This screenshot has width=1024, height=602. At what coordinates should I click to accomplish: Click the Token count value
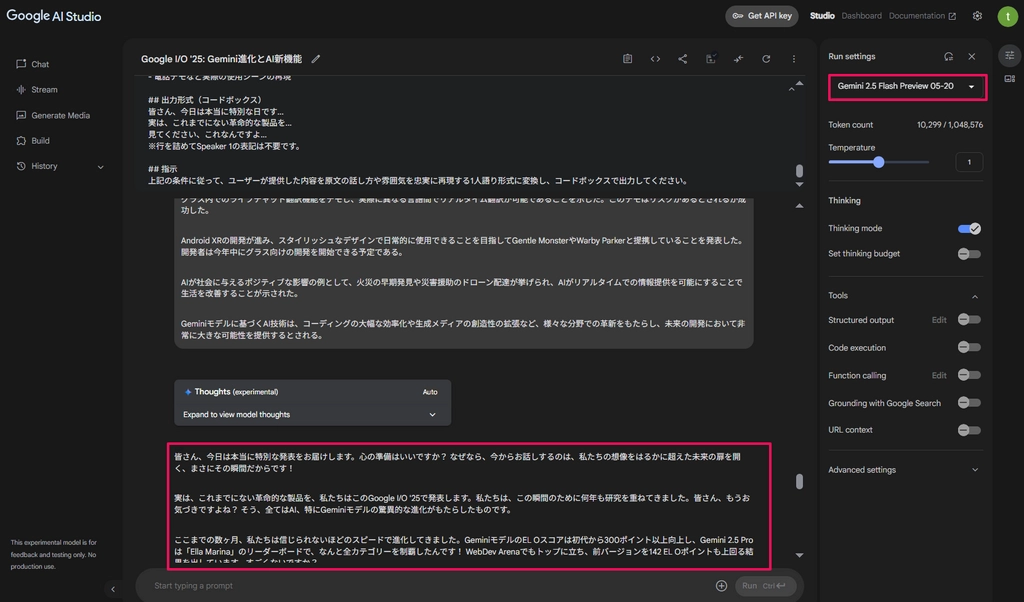pyautogui.click(x=950, y=125)
